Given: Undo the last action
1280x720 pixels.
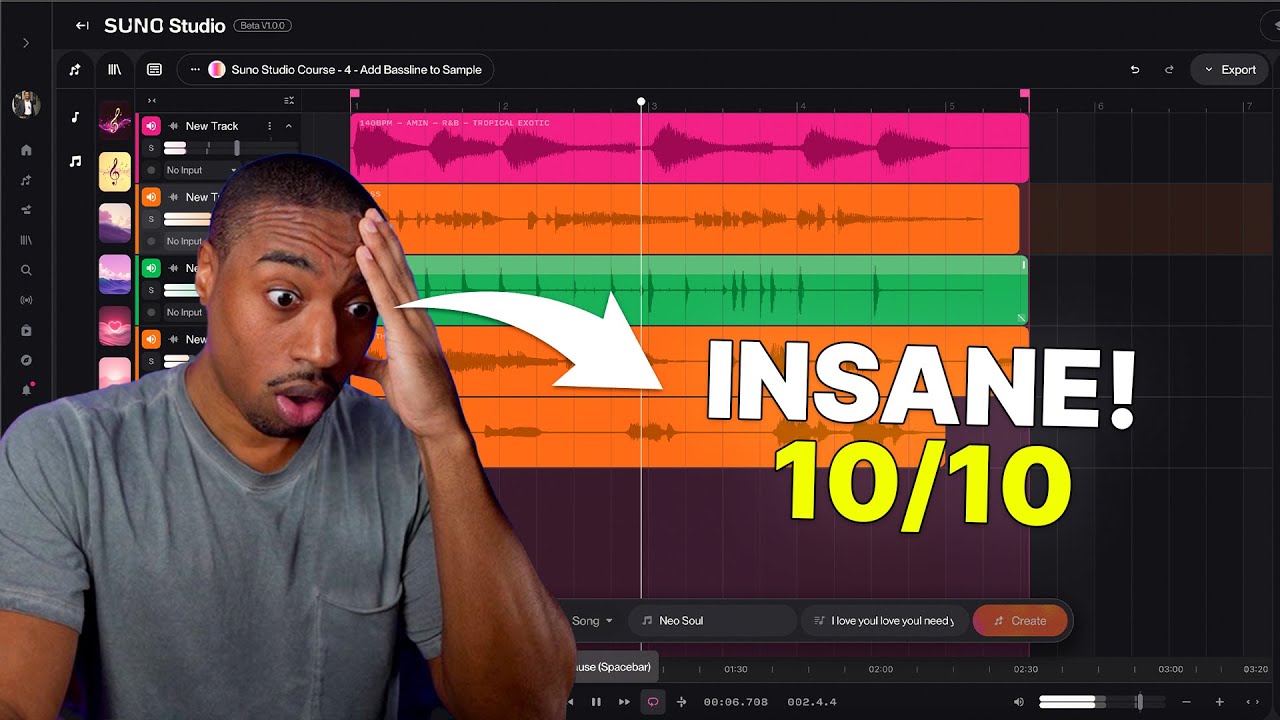Looking at the screenshot, I should click(x=1135, y=70).
